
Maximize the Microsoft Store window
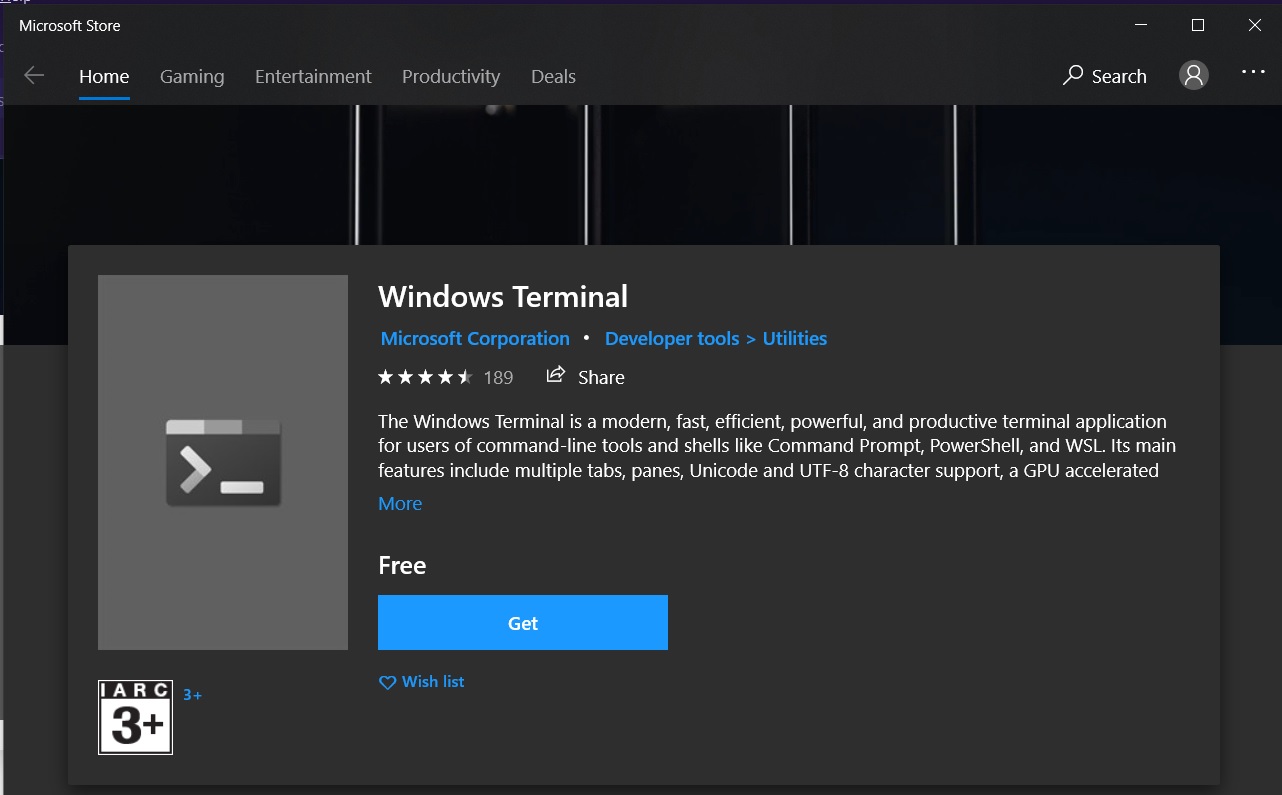(1197, 25)
